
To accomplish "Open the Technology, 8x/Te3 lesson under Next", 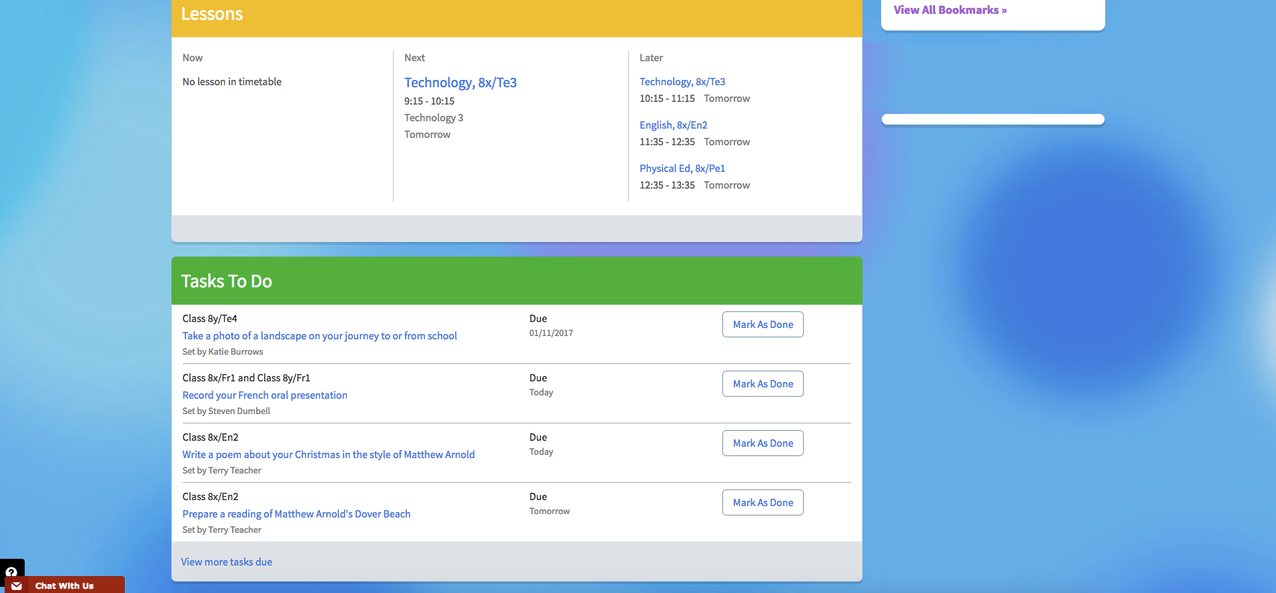I will 460,81.
